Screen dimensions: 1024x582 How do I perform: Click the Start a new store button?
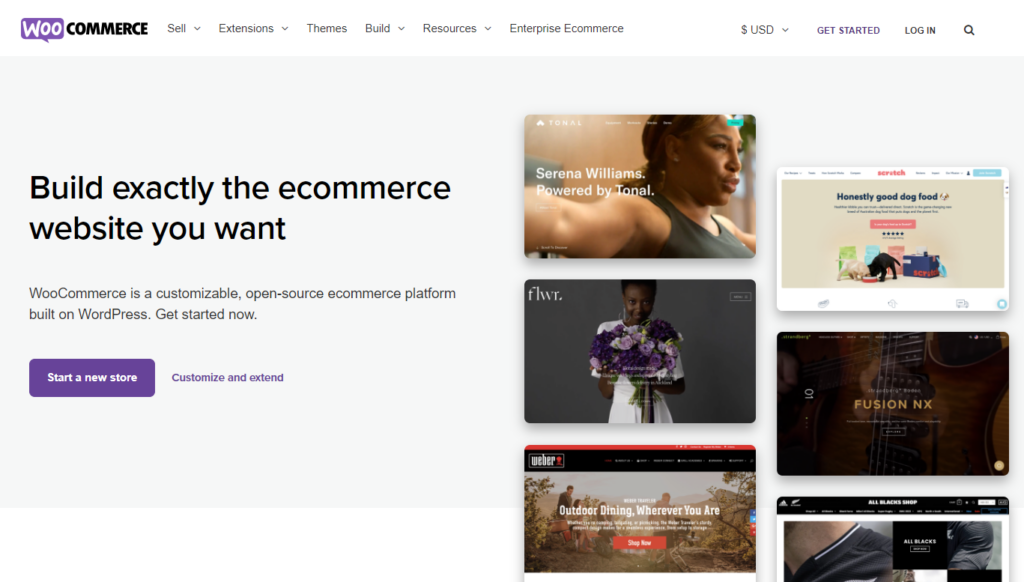92,378
